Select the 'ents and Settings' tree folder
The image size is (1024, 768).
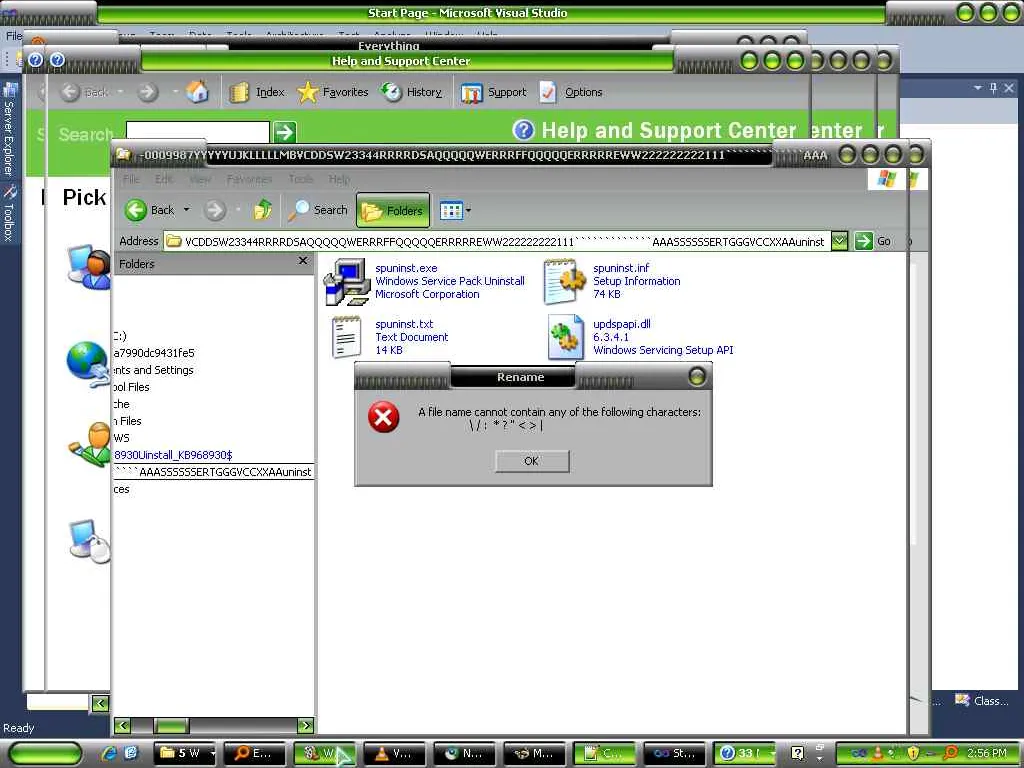[x=153, y=370]
